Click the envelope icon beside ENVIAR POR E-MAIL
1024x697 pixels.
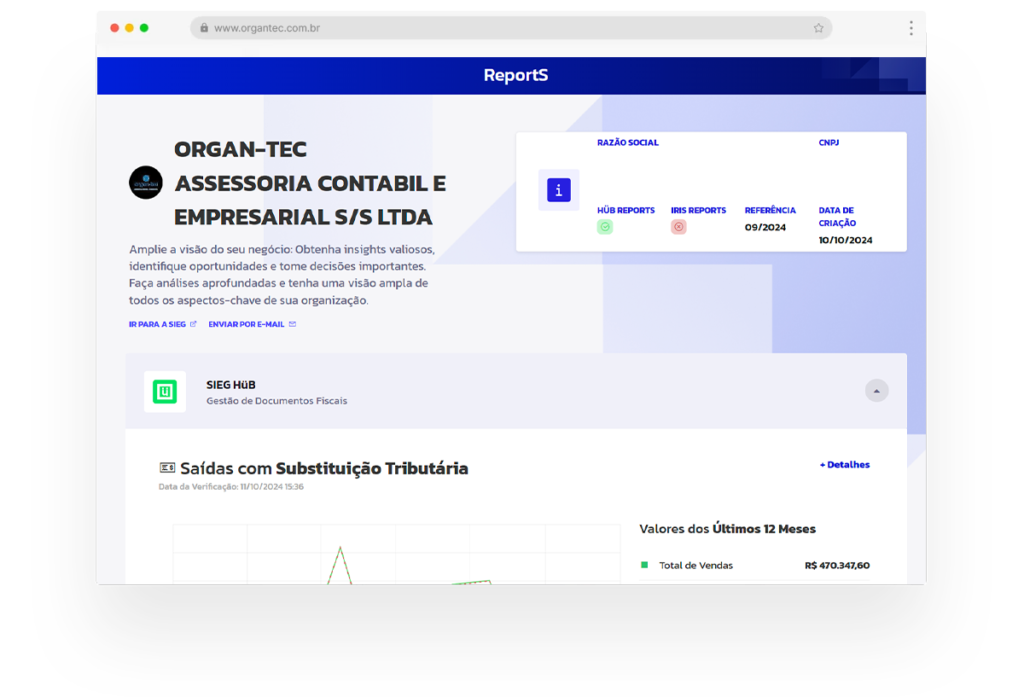click(x=293, y=324)
